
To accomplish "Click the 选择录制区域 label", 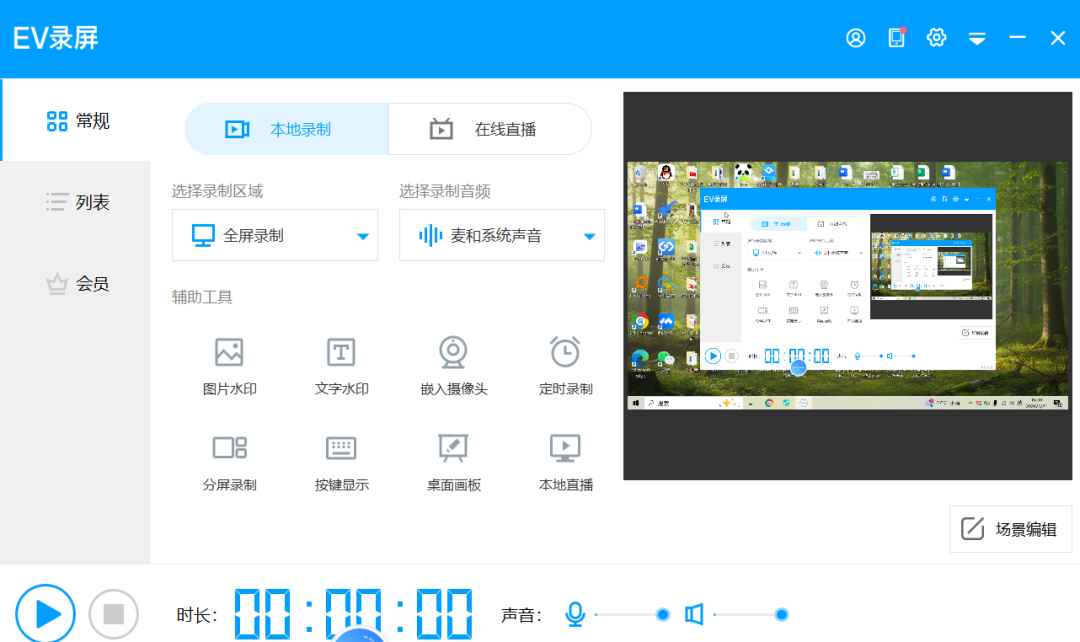I will point(217,191).
